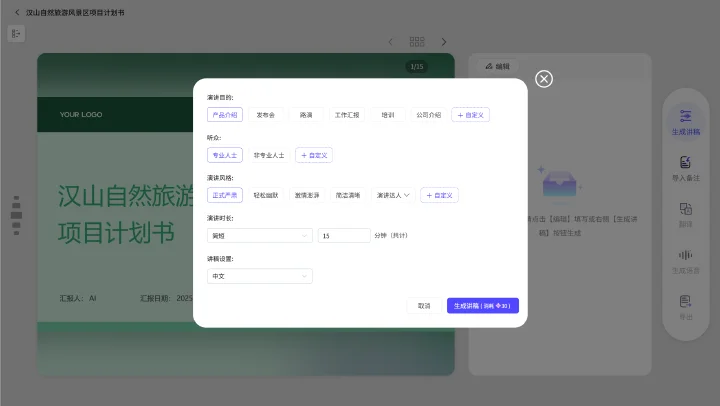Click the slide title 汉山自然旅游

[x=125, y=196]
